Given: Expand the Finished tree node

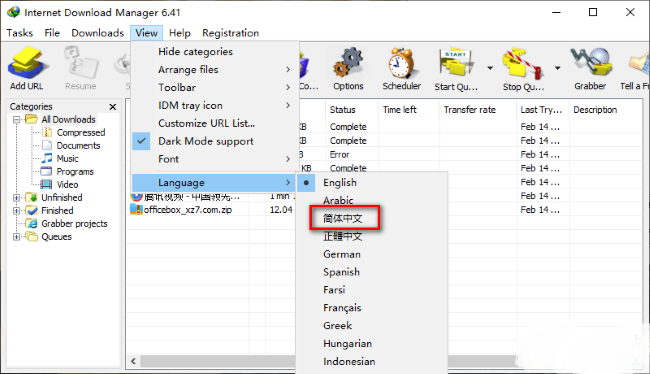Looking at the screenshot, I should (16, 211).
